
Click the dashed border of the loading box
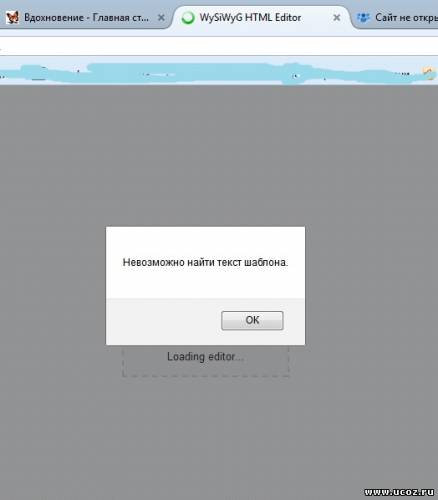pos(206,377)
